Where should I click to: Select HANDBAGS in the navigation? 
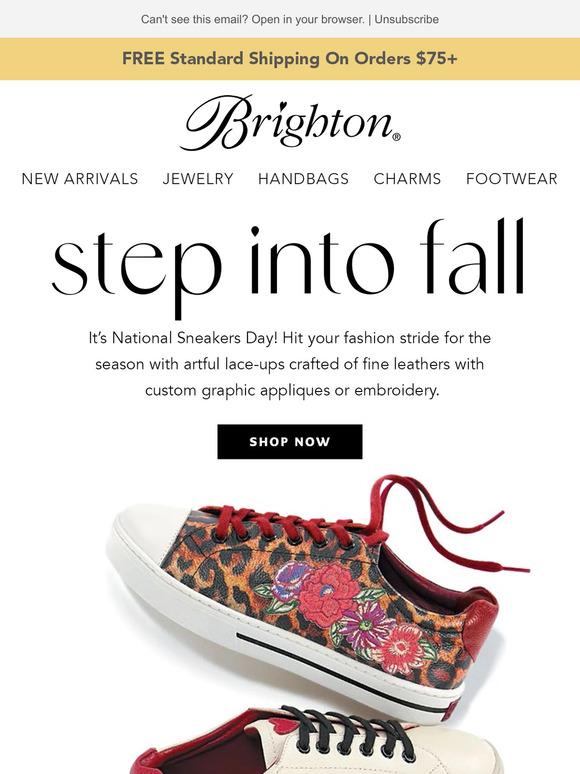click(x=304, y=179)
